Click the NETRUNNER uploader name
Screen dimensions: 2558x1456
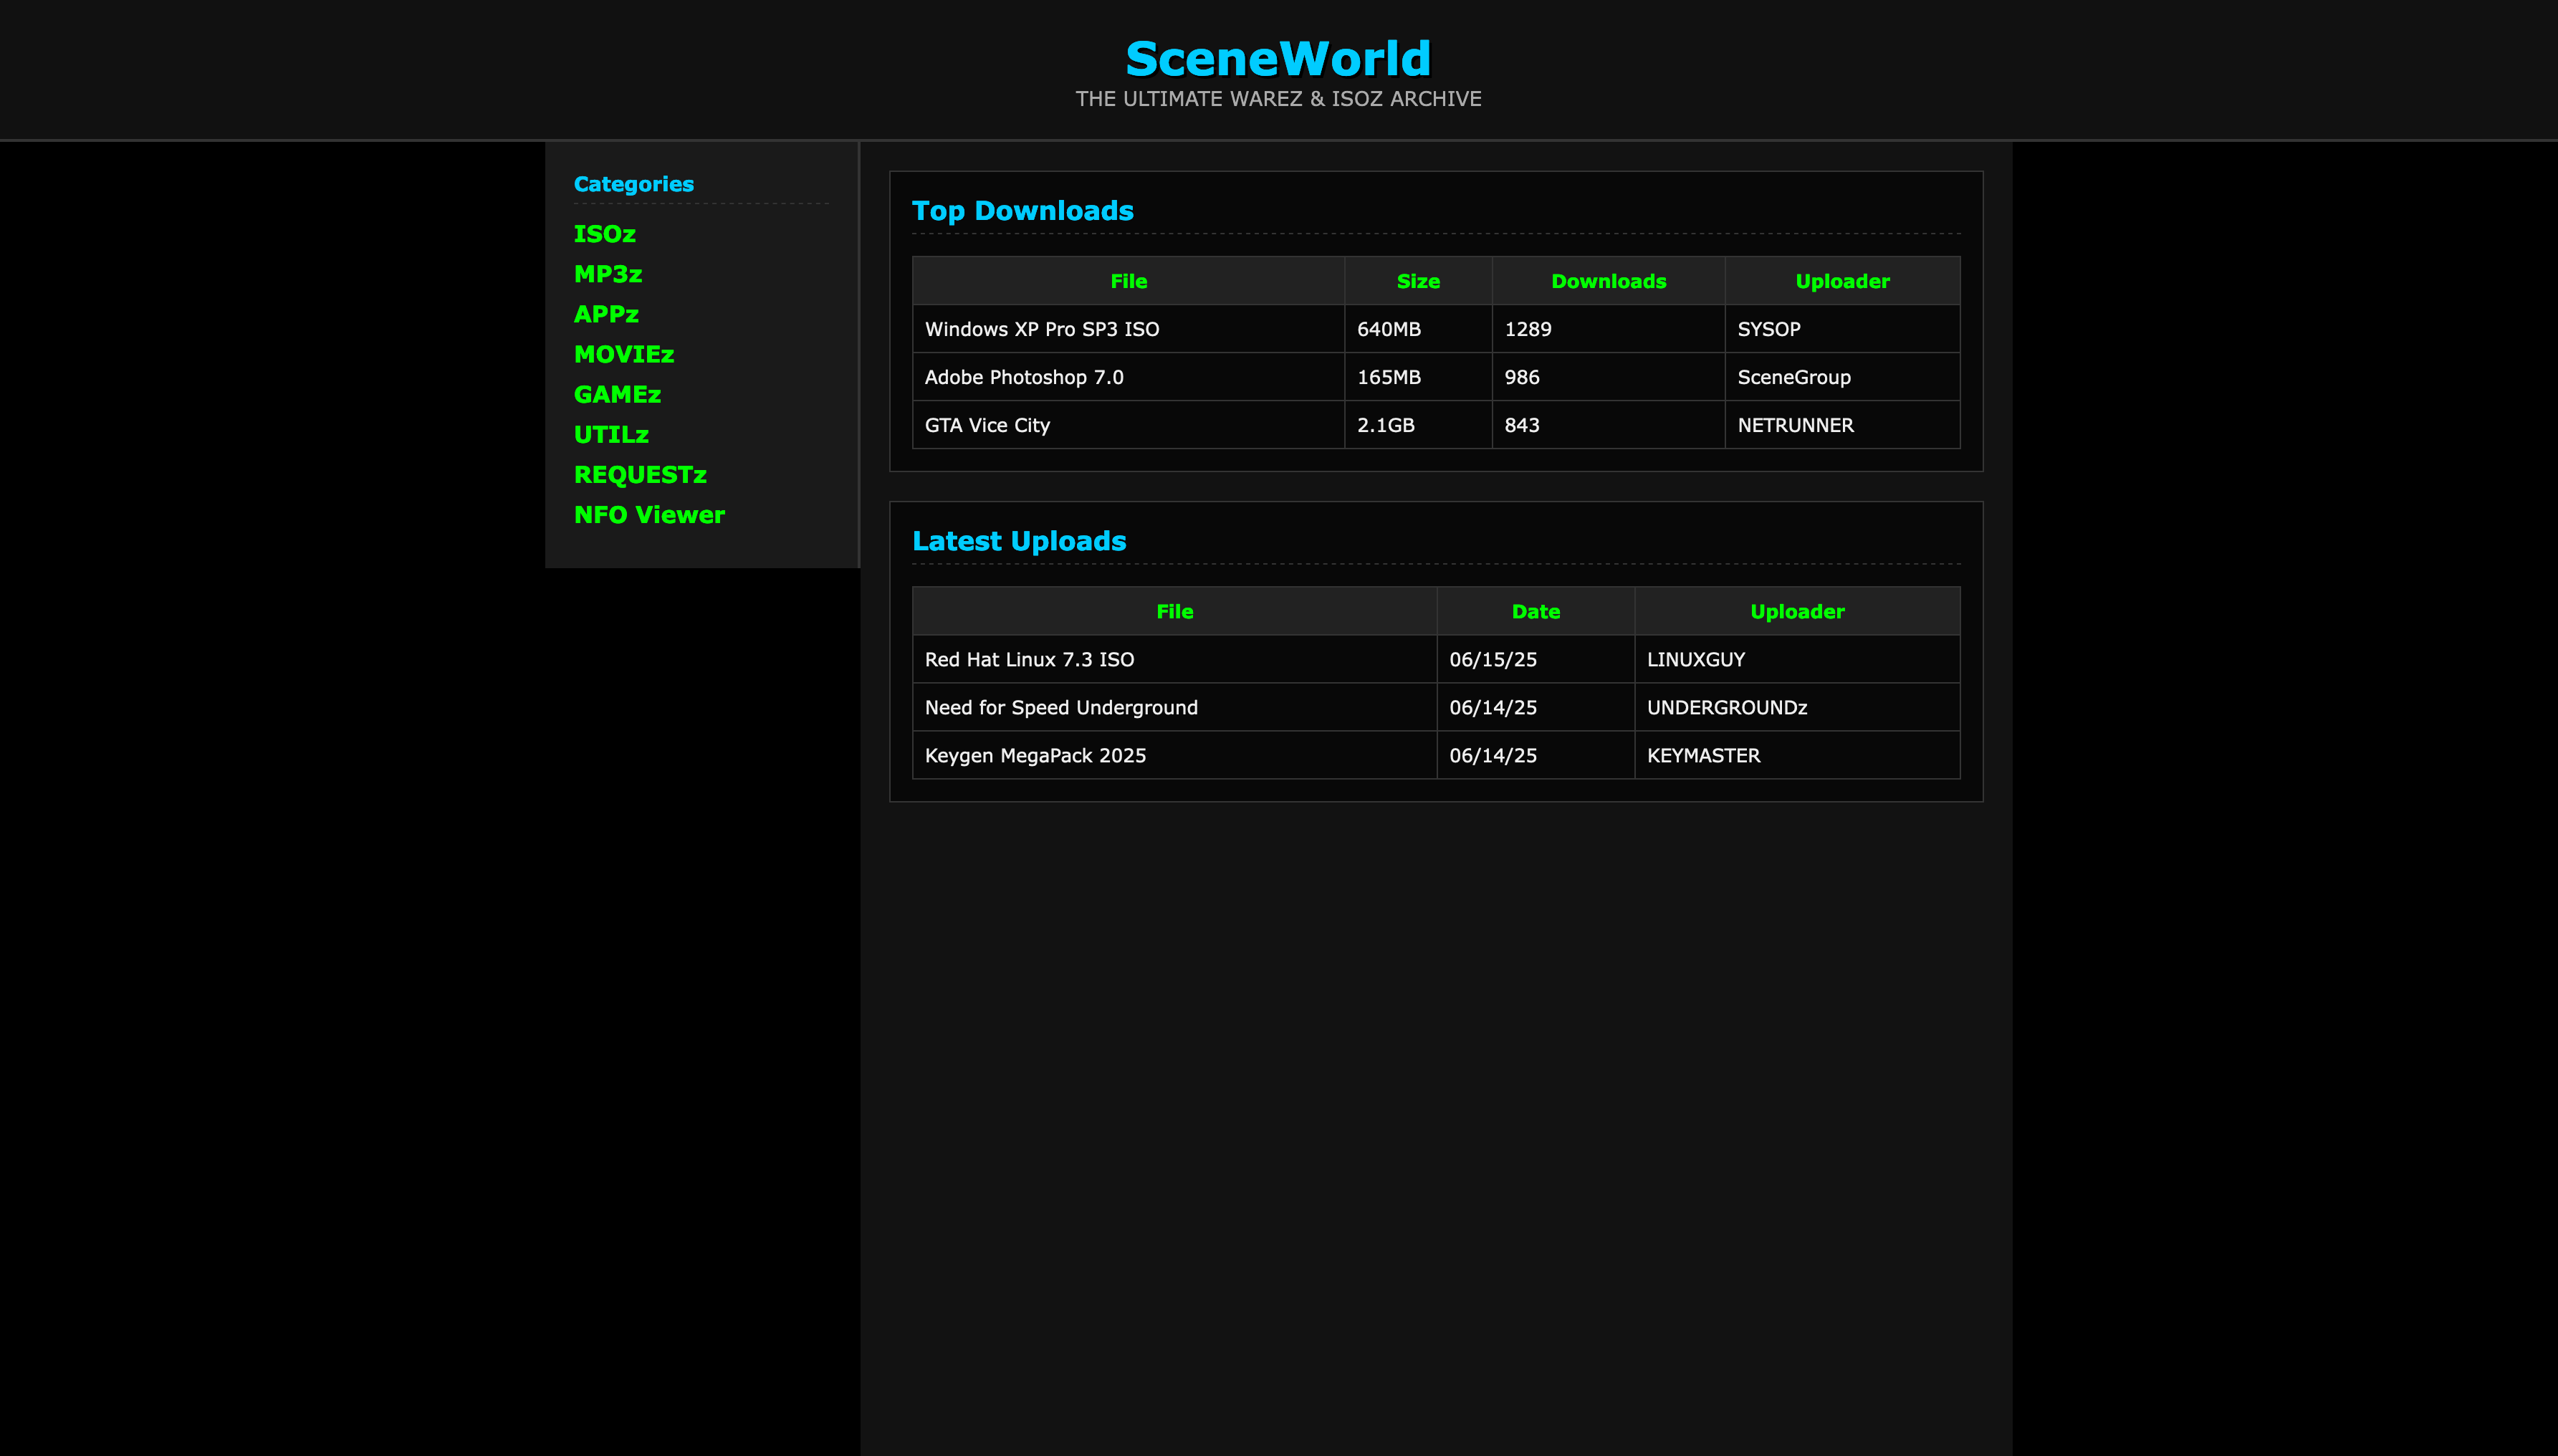tap(1795, 425)
